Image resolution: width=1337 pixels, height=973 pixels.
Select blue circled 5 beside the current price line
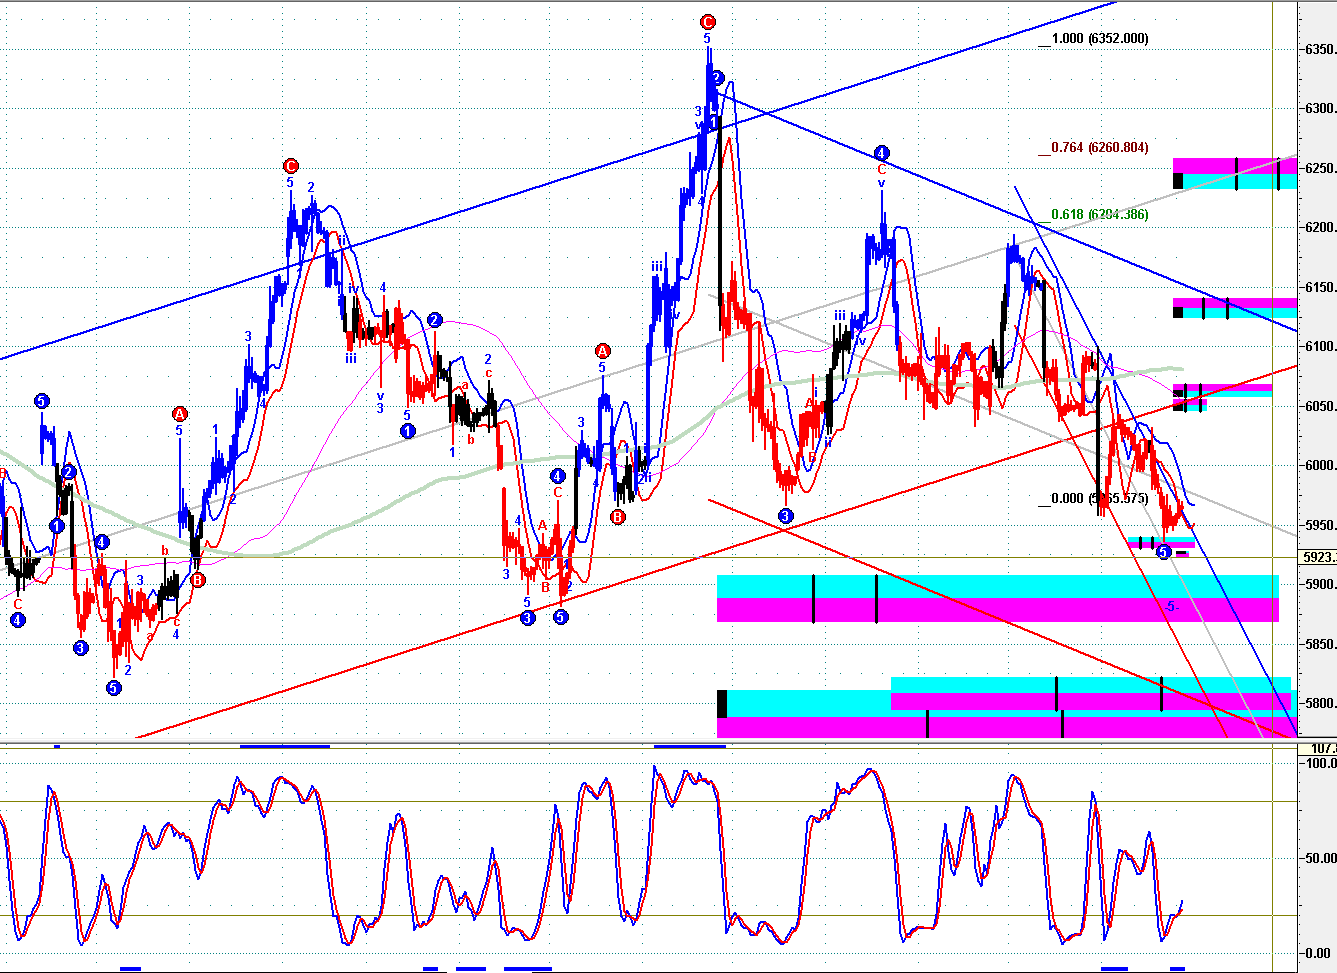pos(1163,552)
